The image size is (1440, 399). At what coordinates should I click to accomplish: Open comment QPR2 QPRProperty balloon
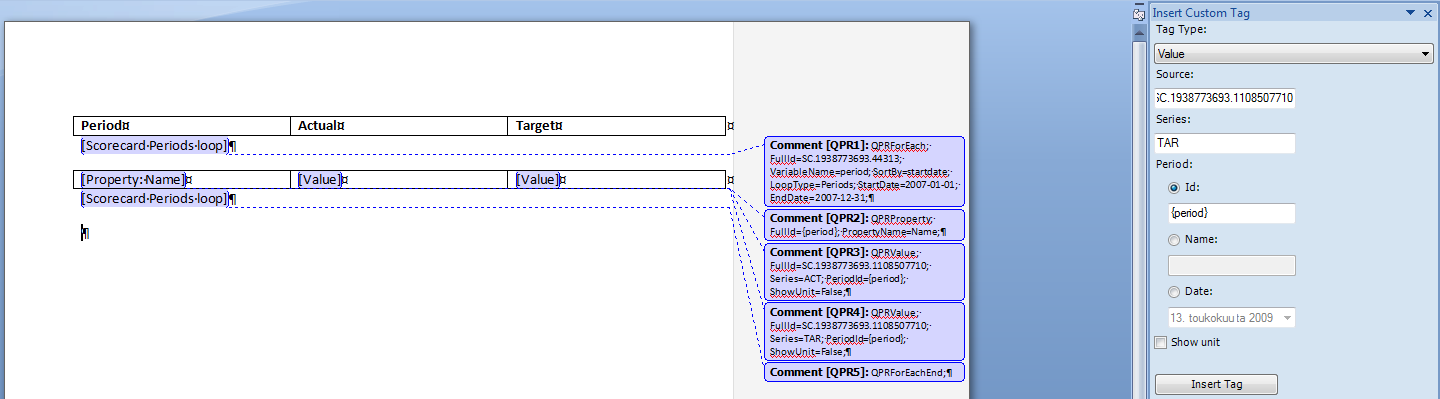pyautogui.click(x=864, y=224)
